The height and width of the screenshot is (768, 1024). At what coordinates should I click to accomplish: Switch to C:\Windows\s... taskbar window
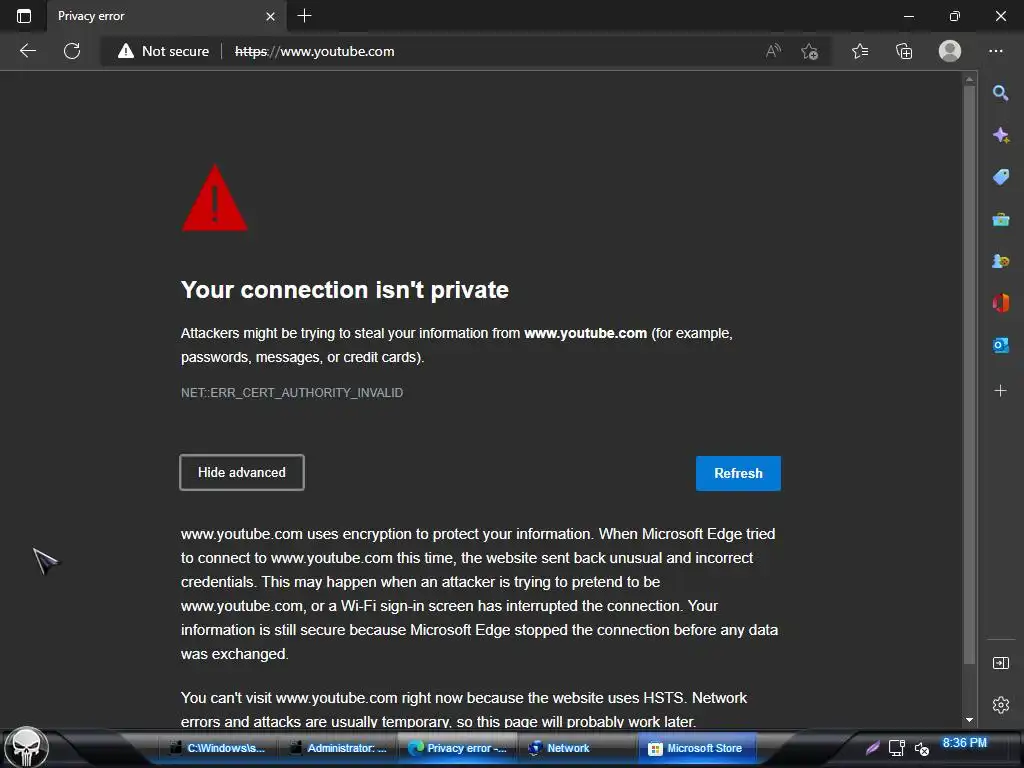[x=217, y=748]
